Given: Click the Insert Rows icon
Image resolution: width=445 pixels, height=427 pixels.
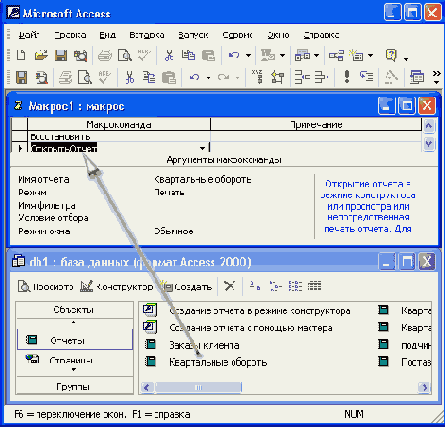Looking at the screenshot, I should [302, 77].
